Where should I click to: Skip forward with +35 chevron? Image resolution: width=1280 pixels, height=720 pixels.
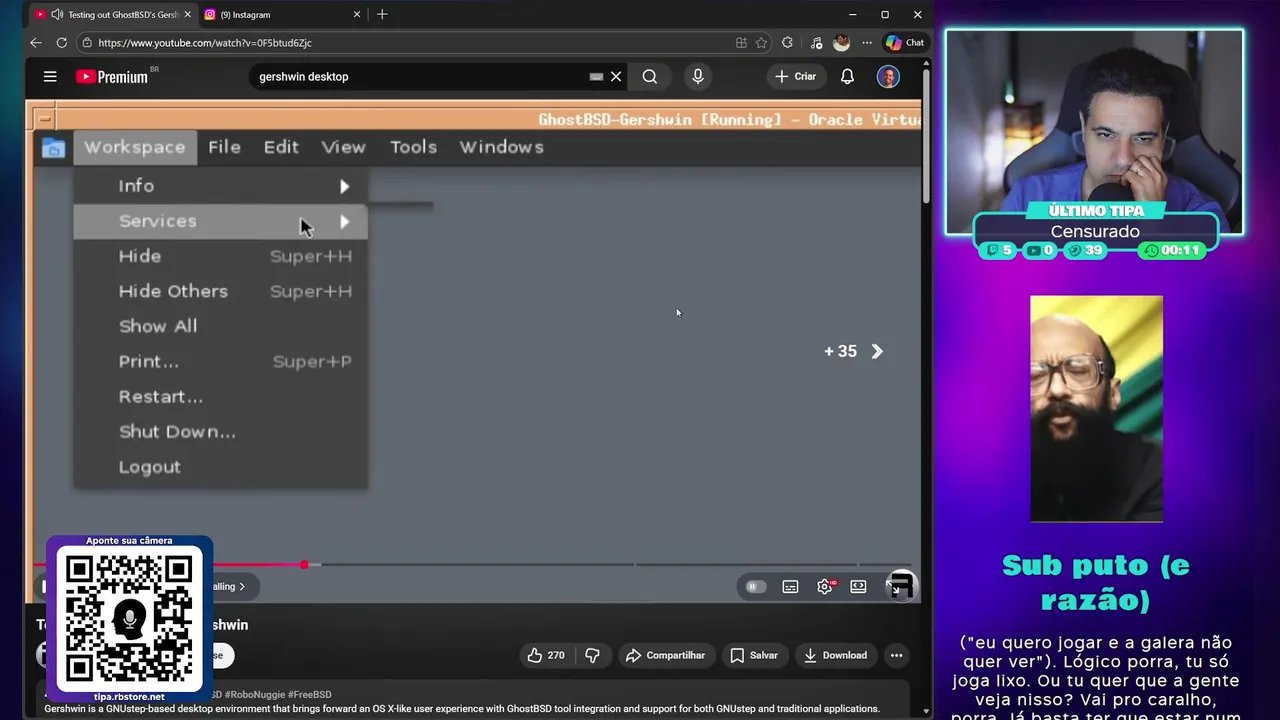[x=877, y=351]
